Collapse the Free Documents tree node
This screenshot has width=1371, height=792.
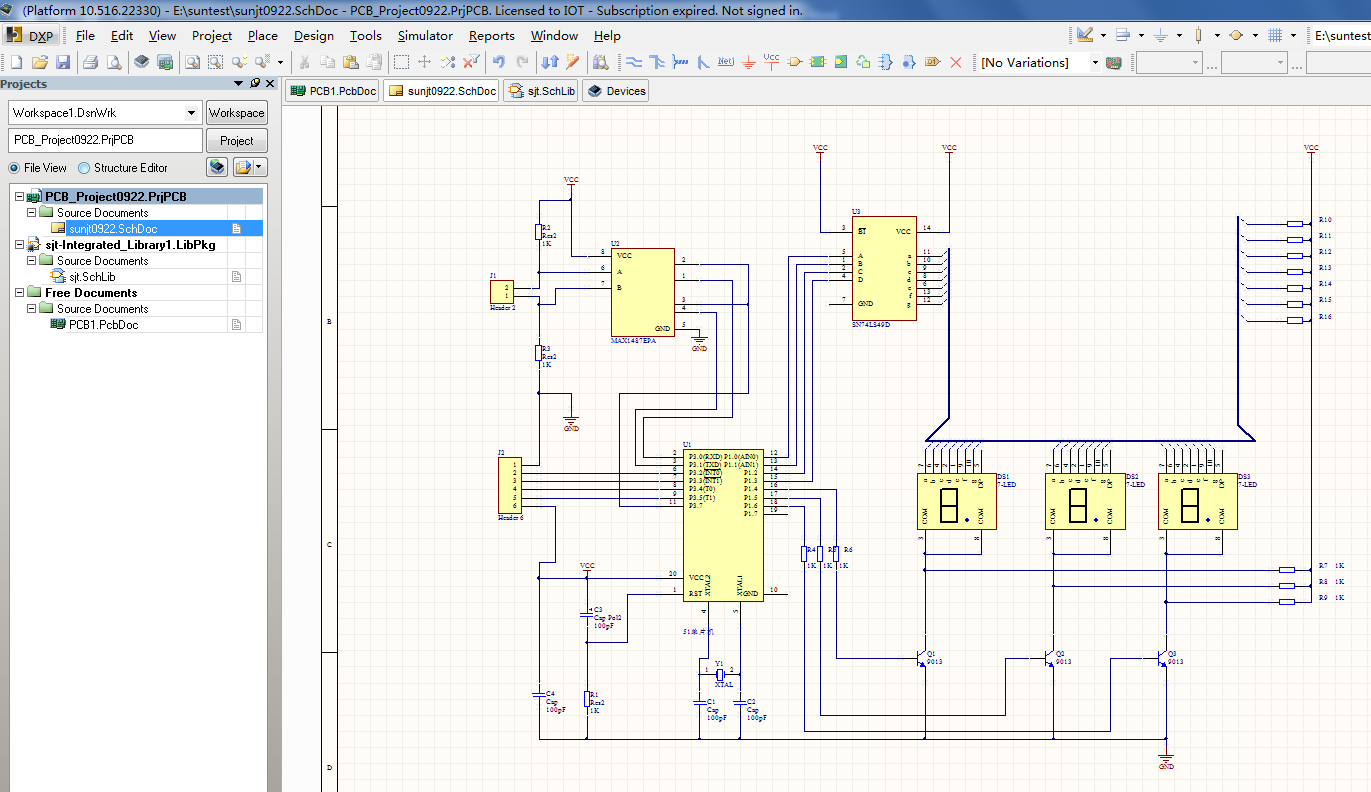19,293
